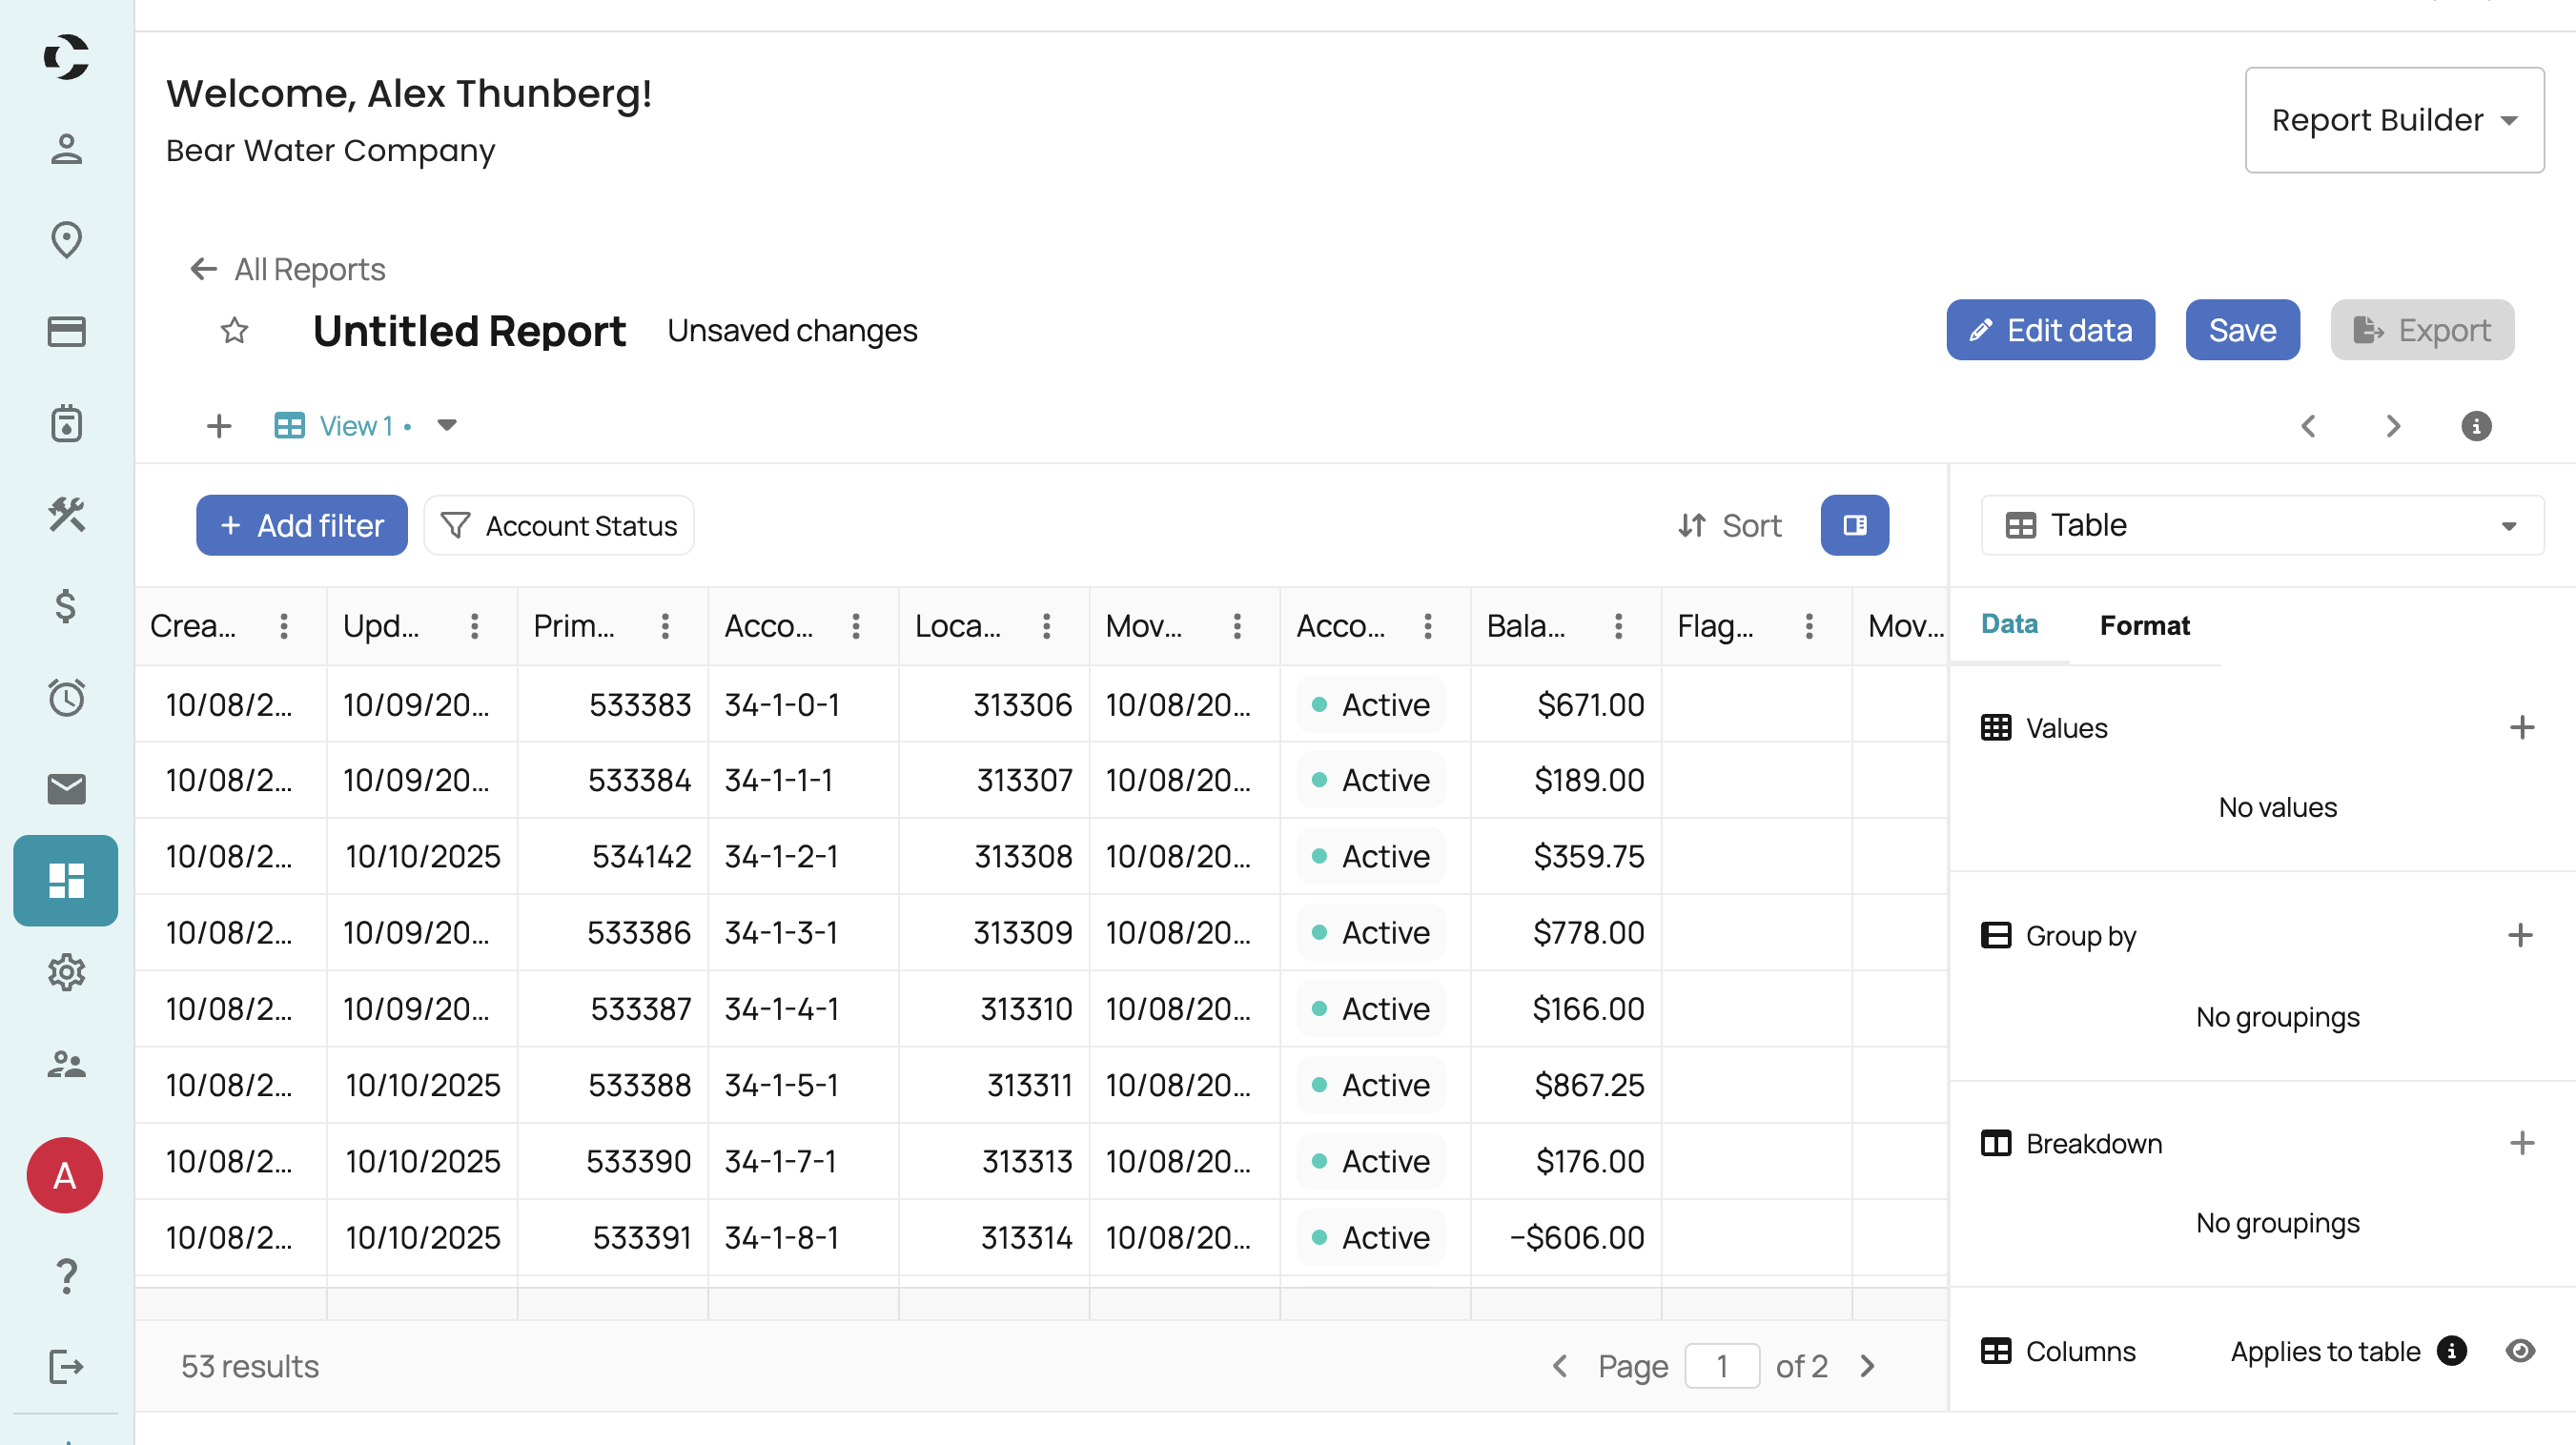
Task: Click the logout icon in sidebar
Action: (66, 1366)
